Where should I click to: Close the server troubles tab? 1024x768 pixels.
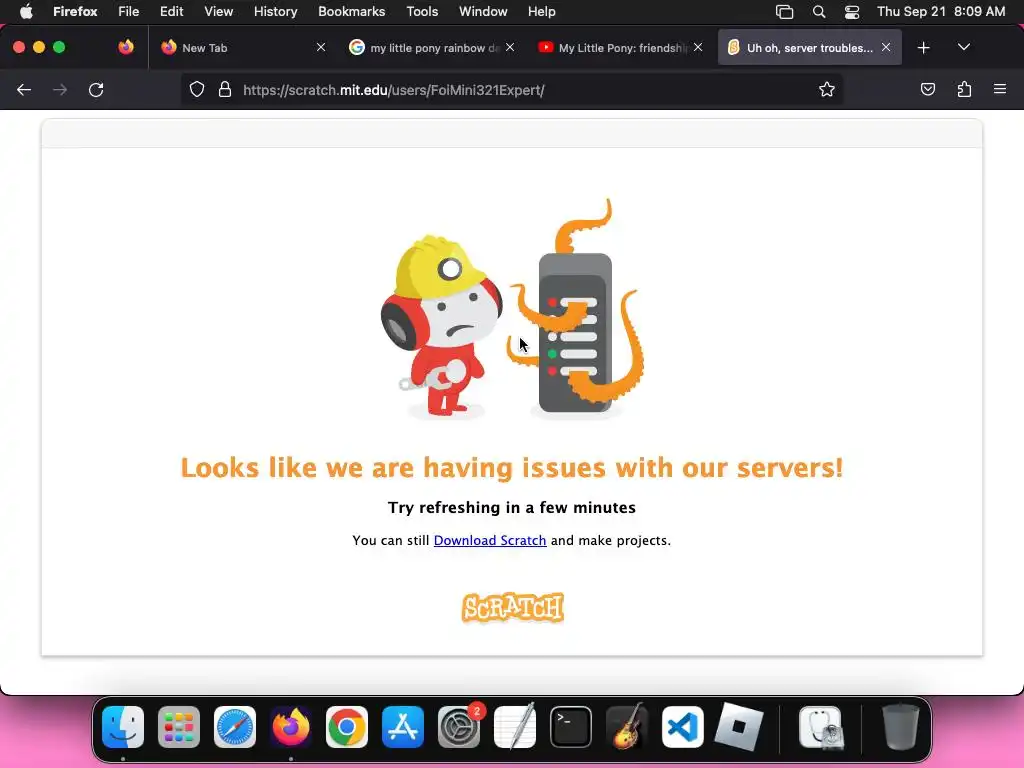pyautogui.click(x=886, y=47)
